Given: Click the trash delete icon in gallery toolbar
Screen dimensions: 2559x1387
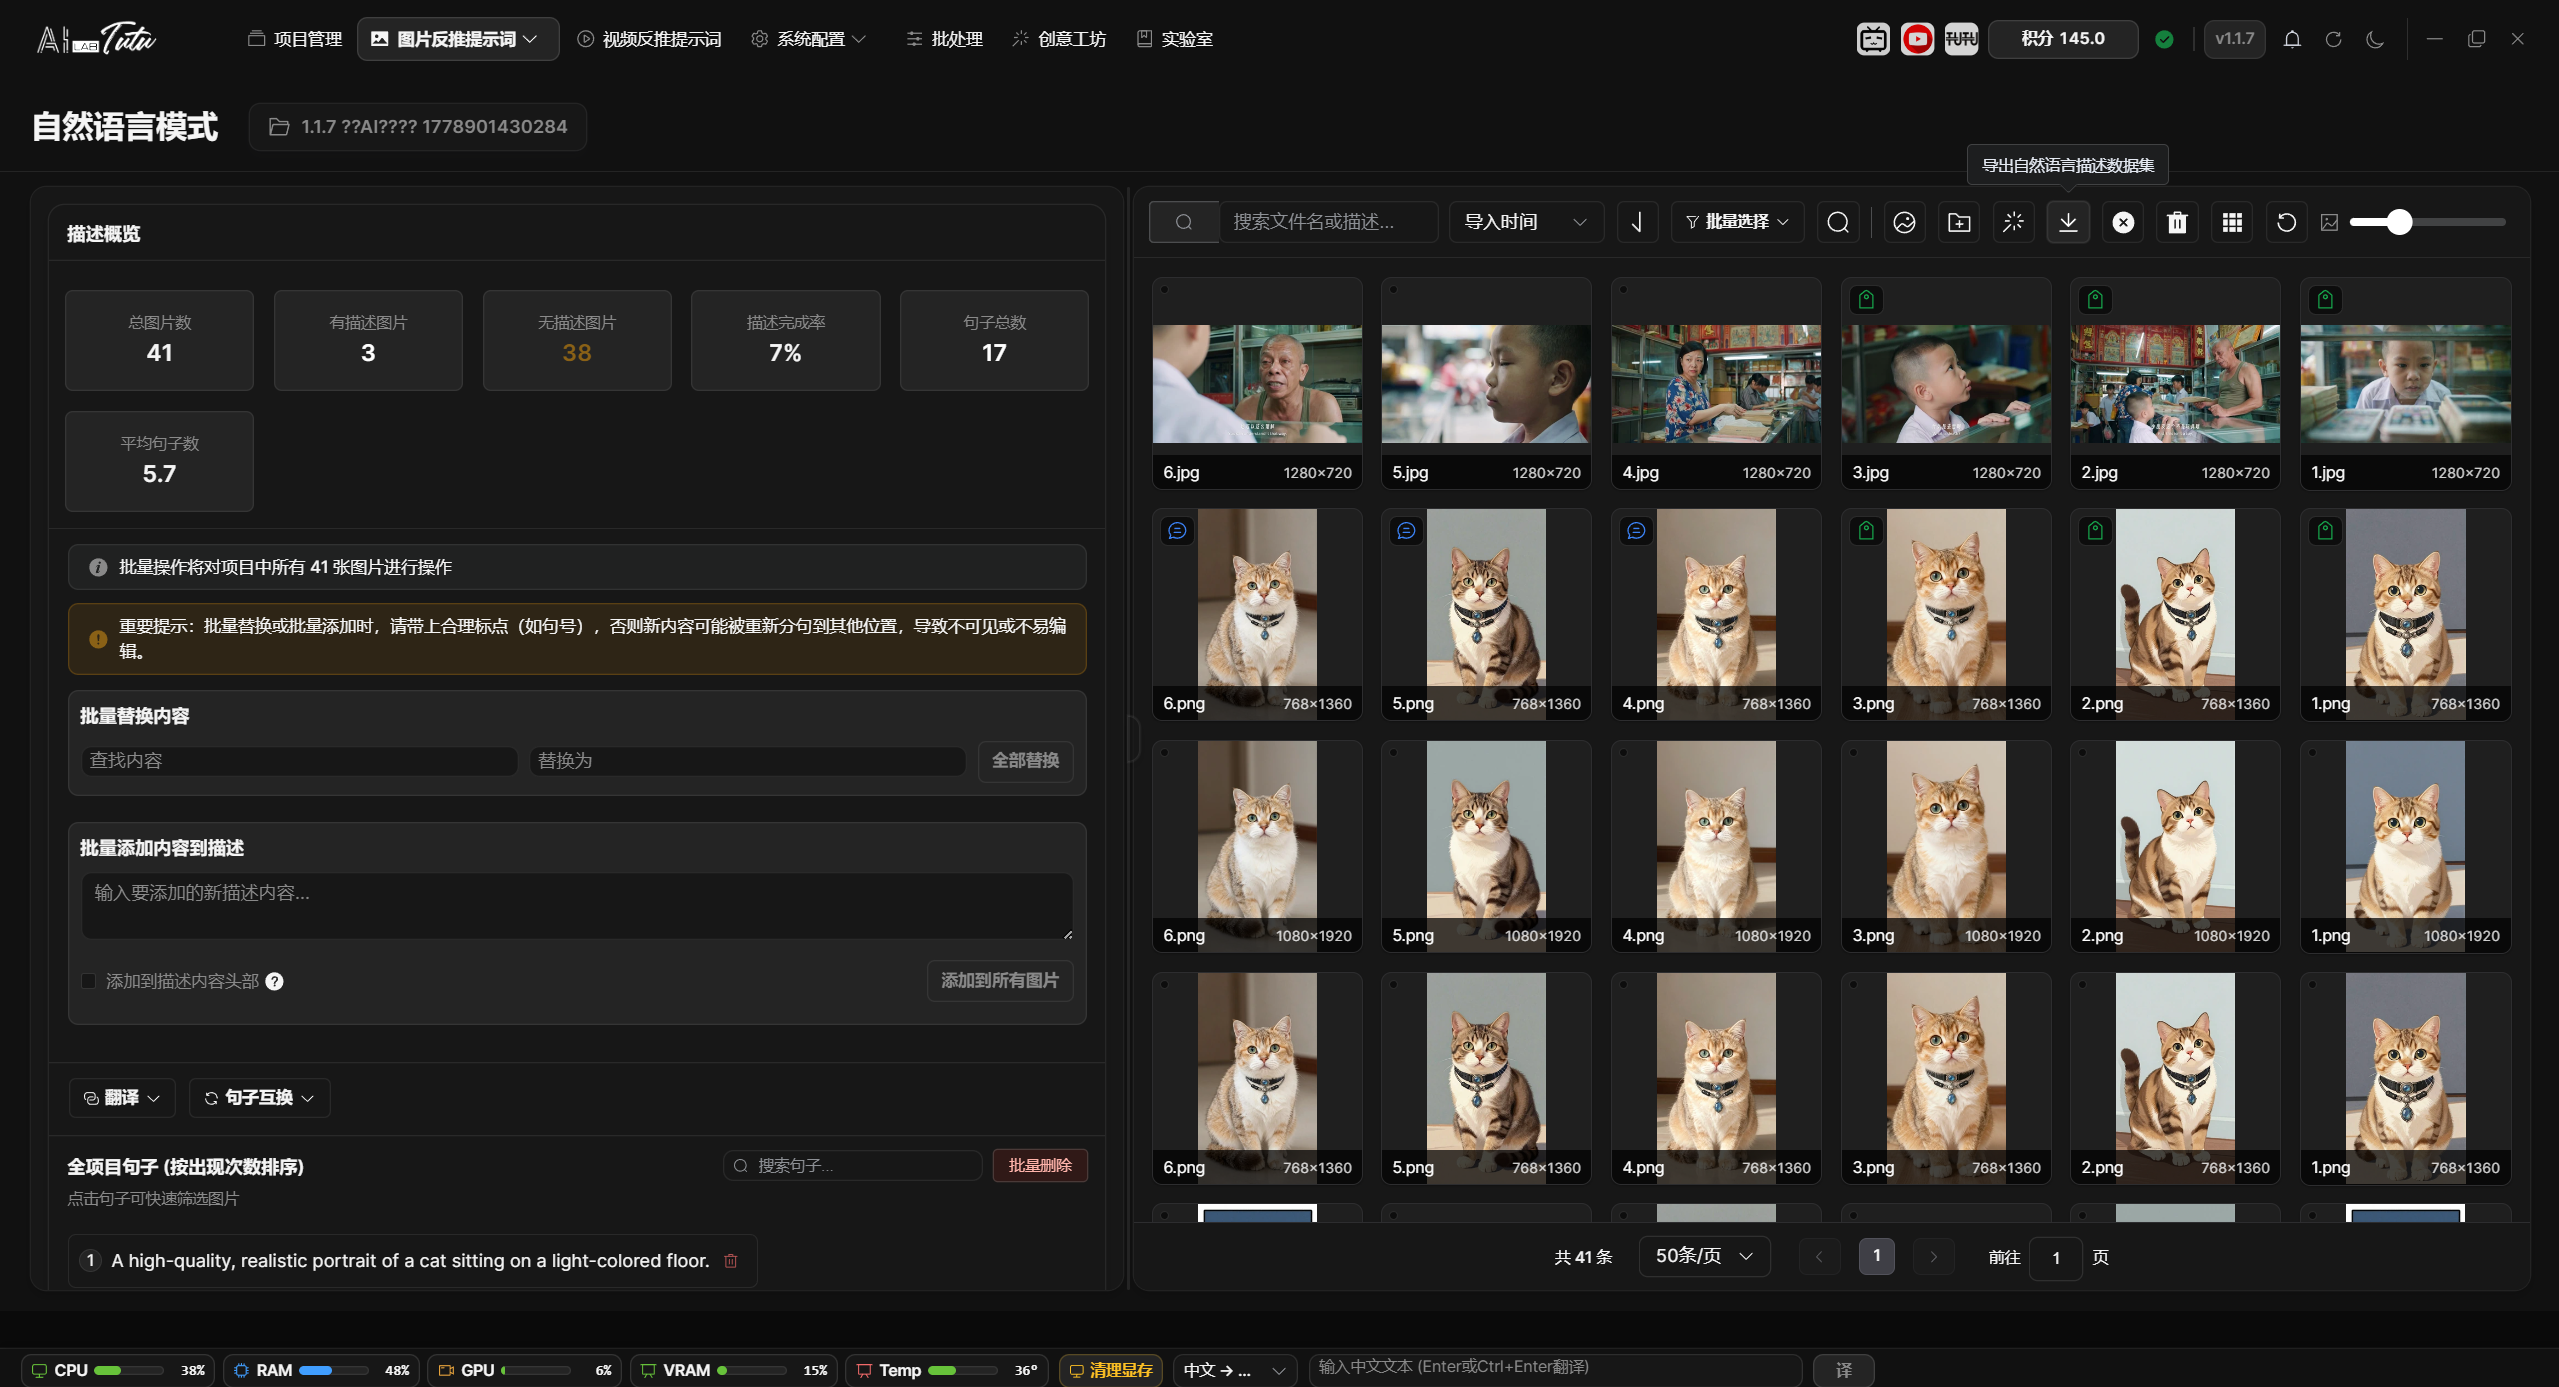Looking at the screenshot, I should 2177,222.
